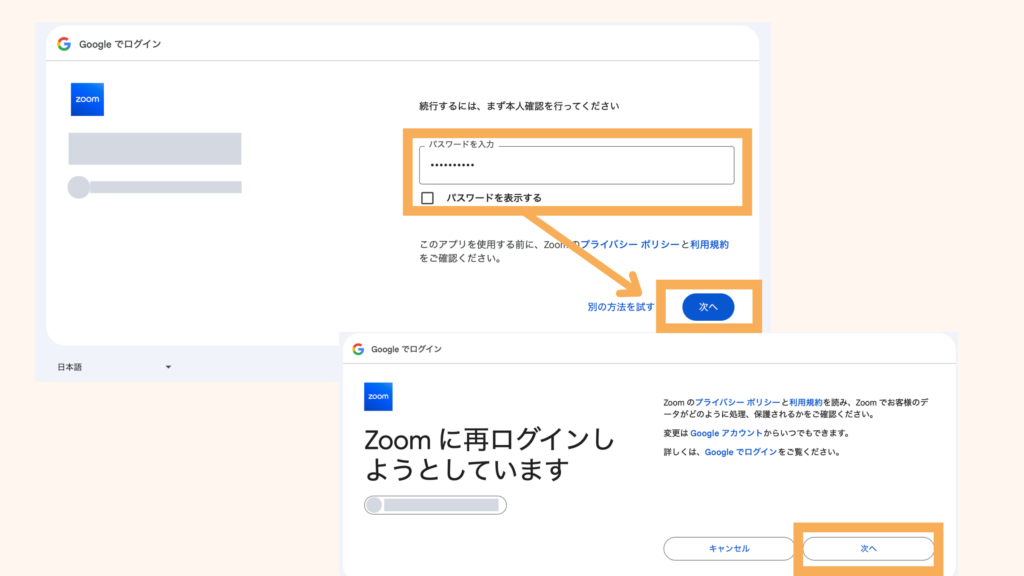Image resolution: width=1024 pixels, height=576 pixels.
Task: Click the Google でログイン help link
Action: coord(740,452)
